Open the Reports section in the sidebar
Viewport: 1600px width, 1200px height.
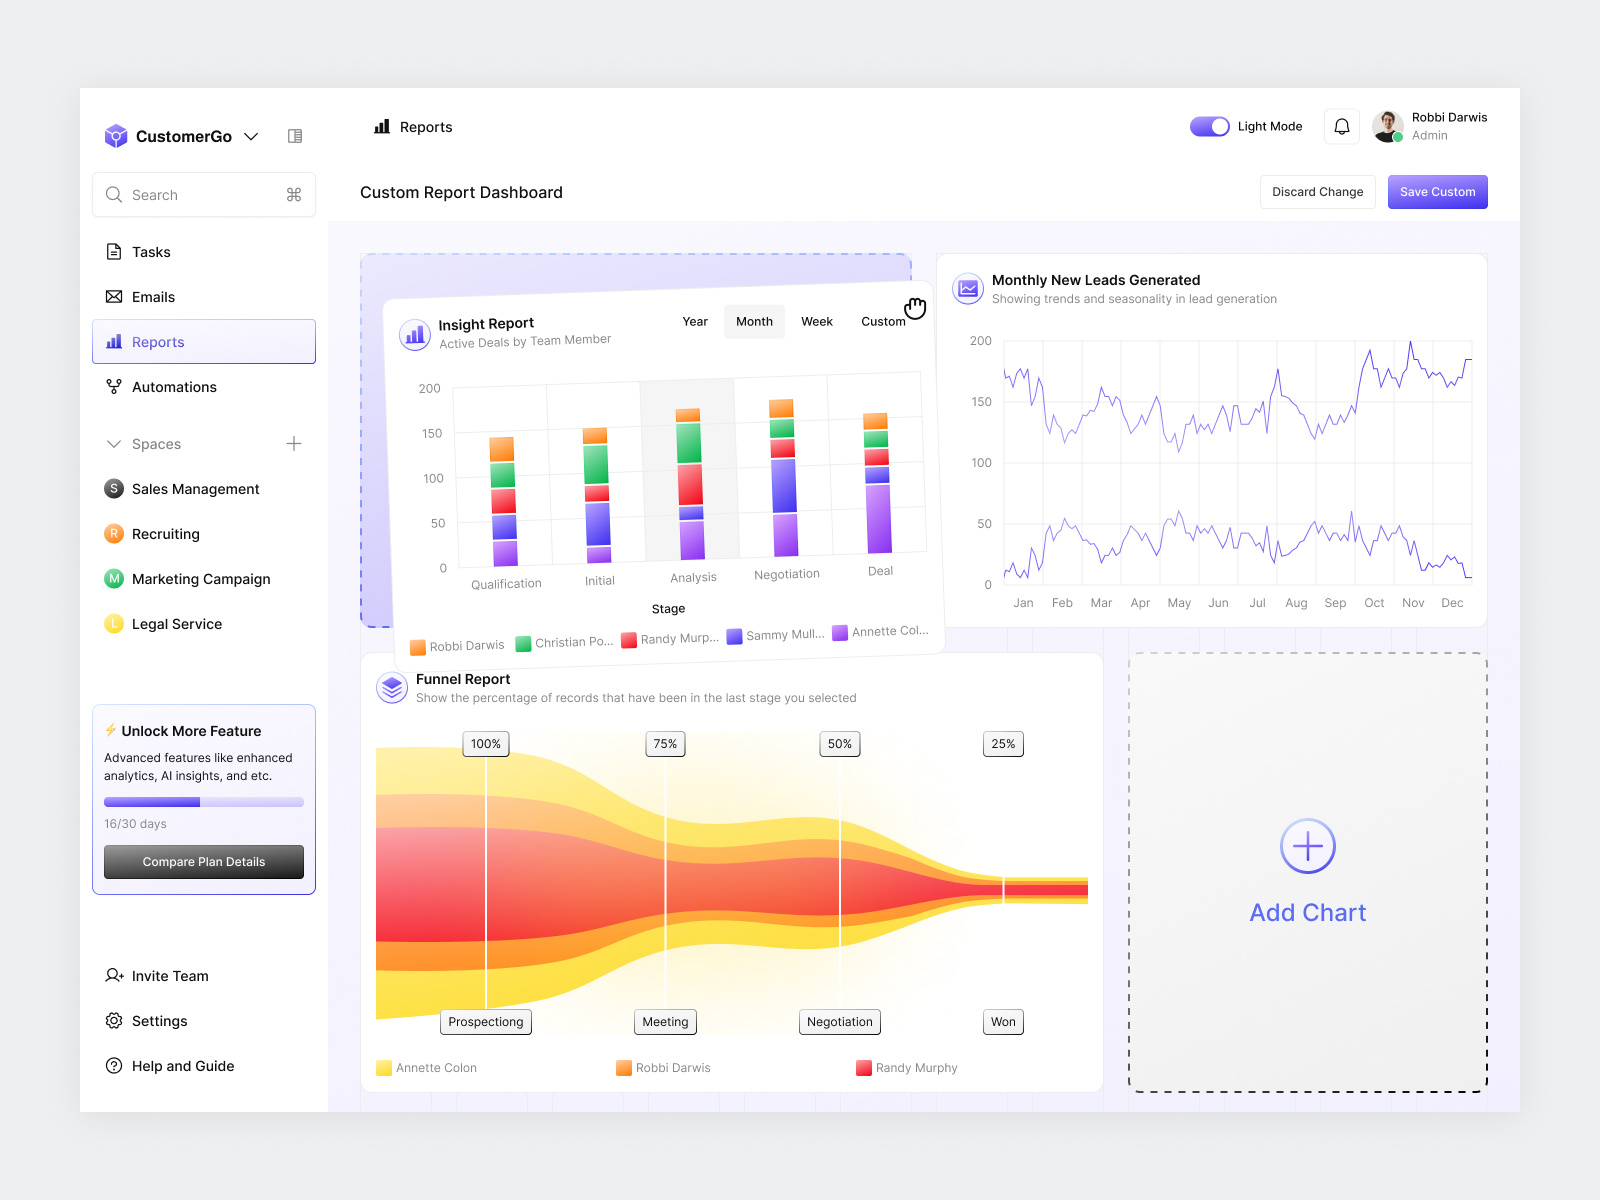158,341
